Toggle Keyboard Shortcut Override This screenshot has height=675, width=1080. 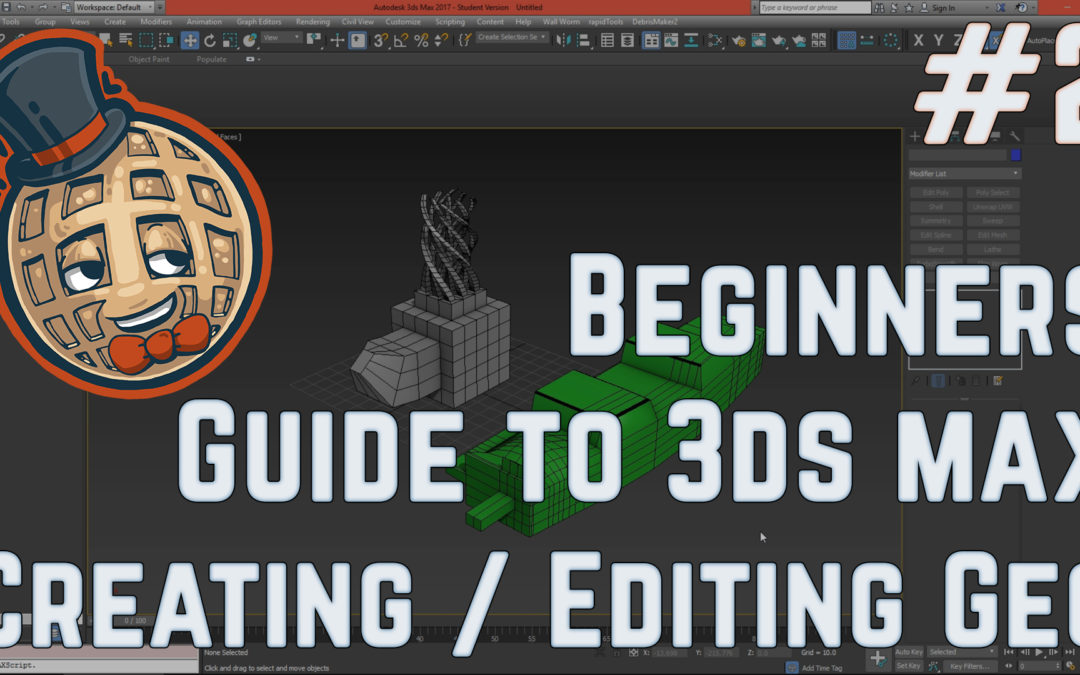[357, 40]
